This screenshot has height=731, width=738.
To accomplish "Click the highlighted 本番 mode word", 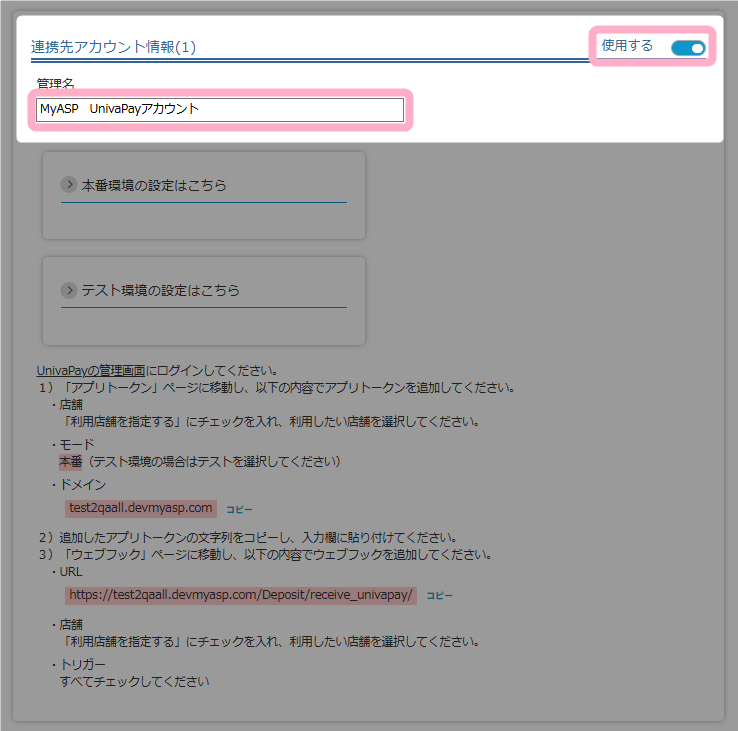I will [x=71, y=462].
